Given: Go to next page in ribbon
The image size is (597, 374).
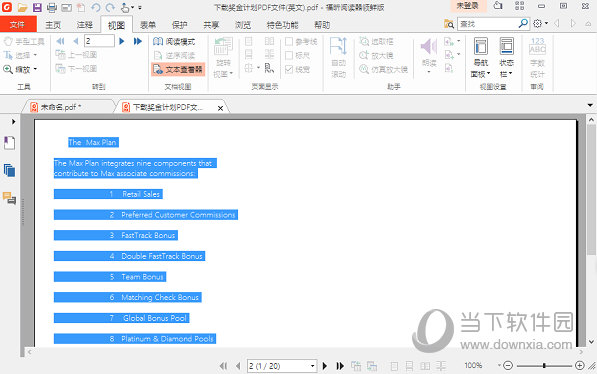Looking at the screenshot, I should 122,41.
